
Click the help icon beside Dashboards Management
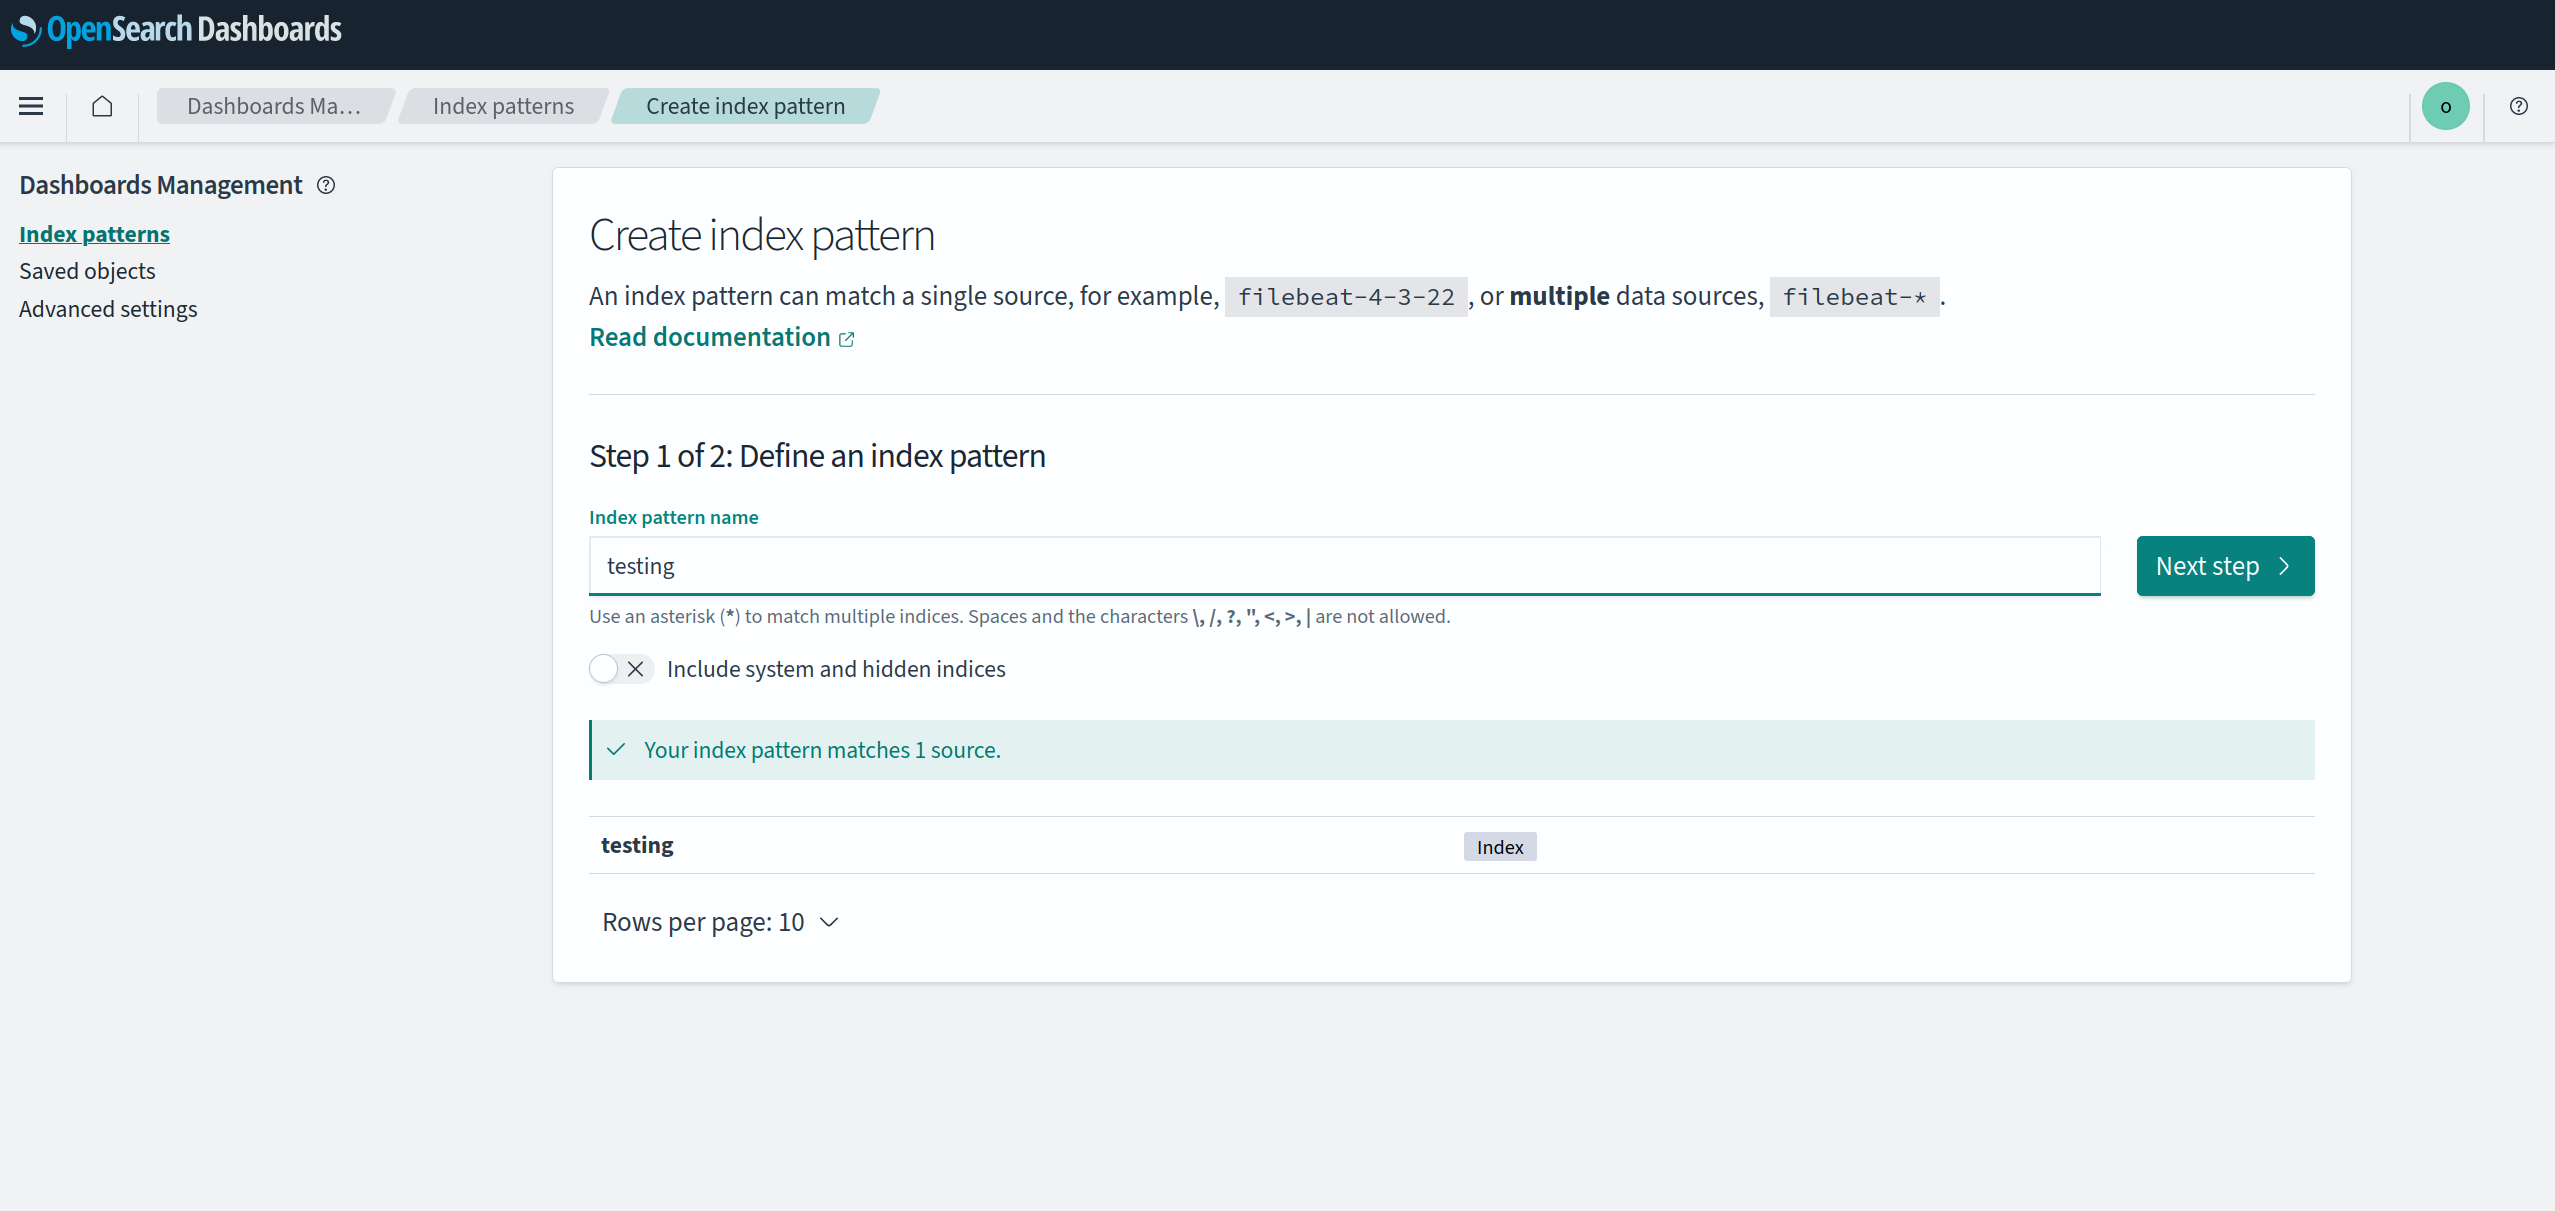coord(326,185)
